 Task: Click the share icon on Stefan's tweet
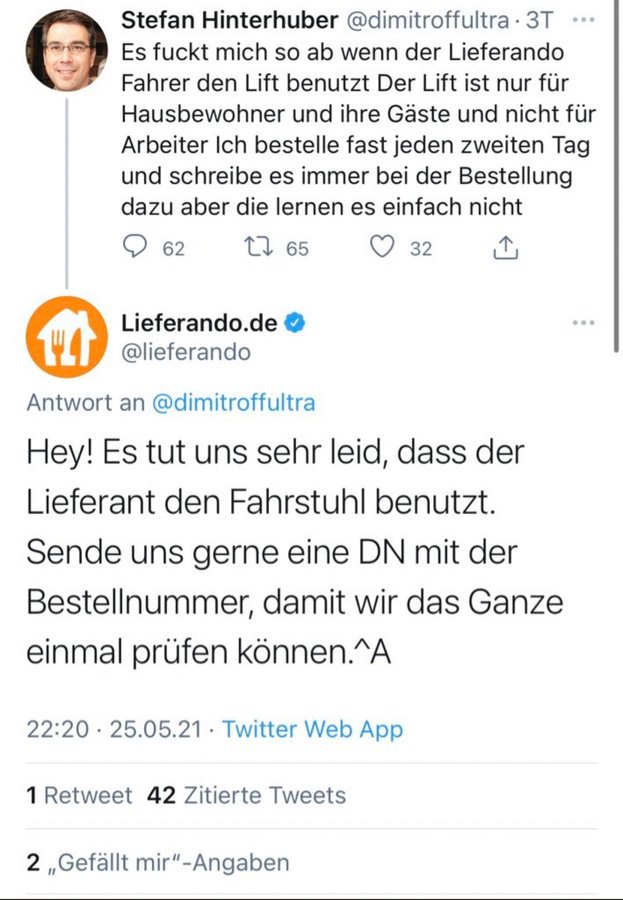tap(507, 248)
